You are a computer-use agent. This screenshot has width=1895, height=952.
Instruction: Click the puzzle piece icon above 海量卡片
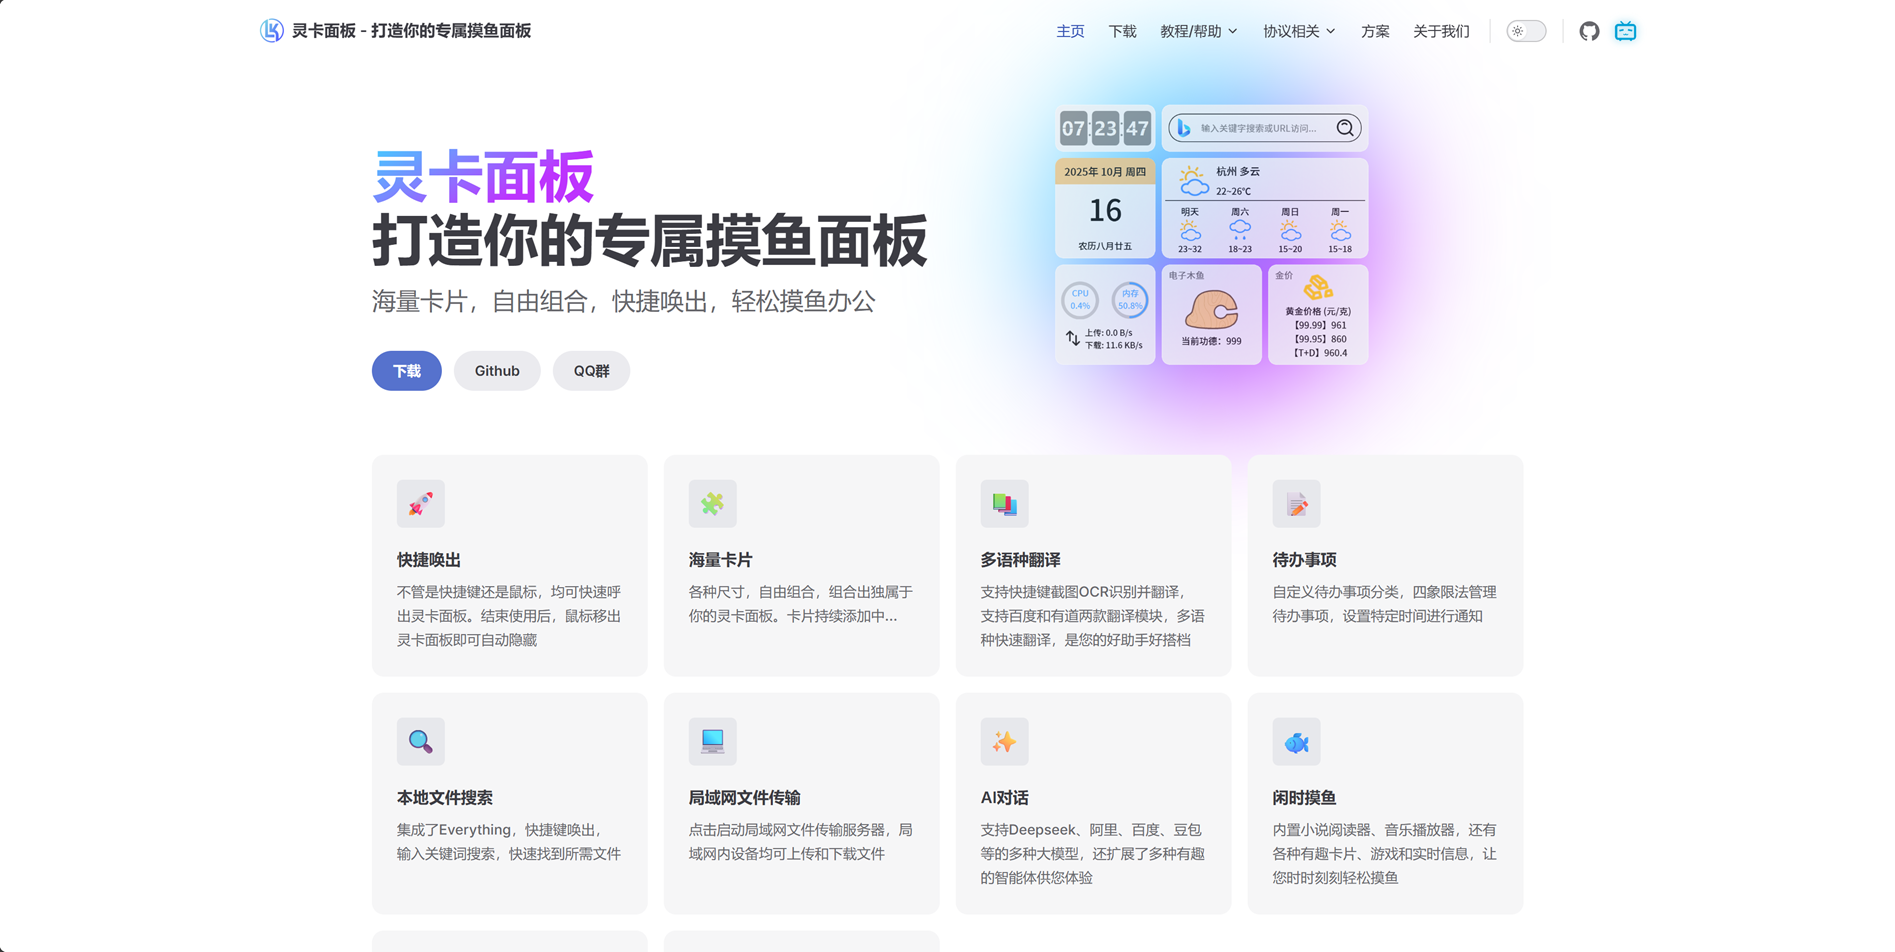coord(712,504)
